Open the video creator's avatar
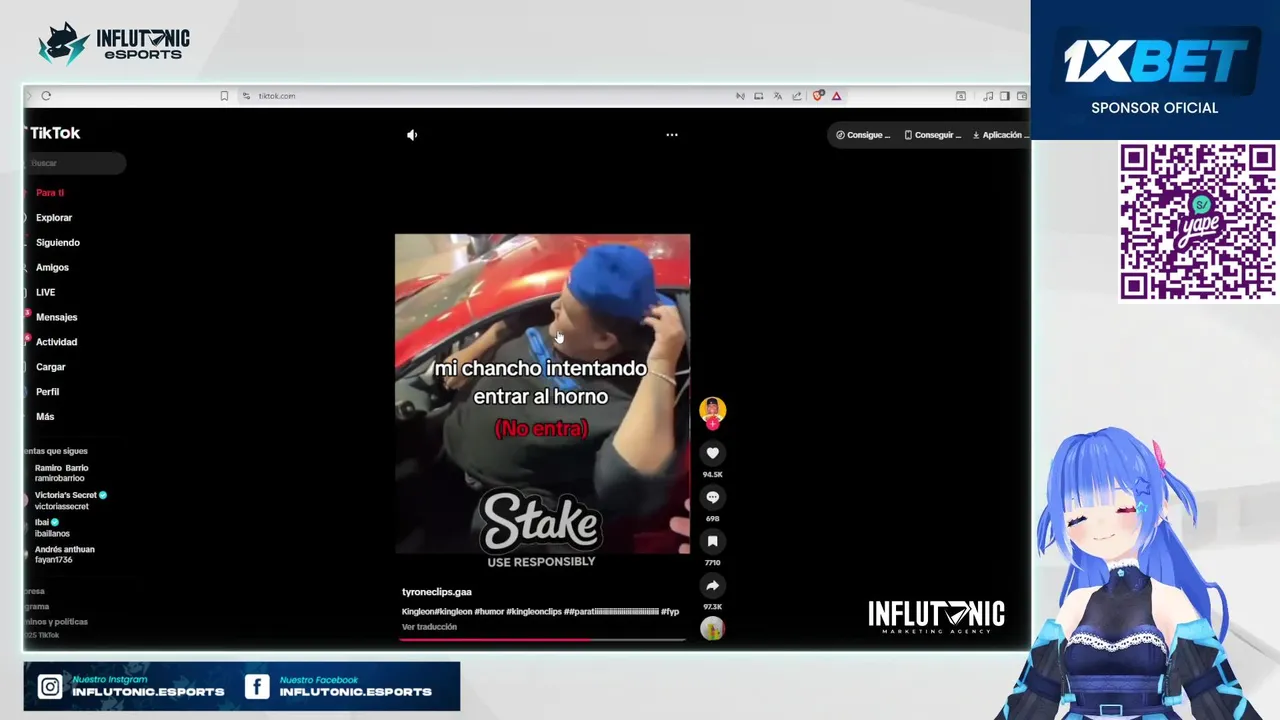Image resolution: width=1280 pixels, height=720 pixels. [x=712, y=409]
